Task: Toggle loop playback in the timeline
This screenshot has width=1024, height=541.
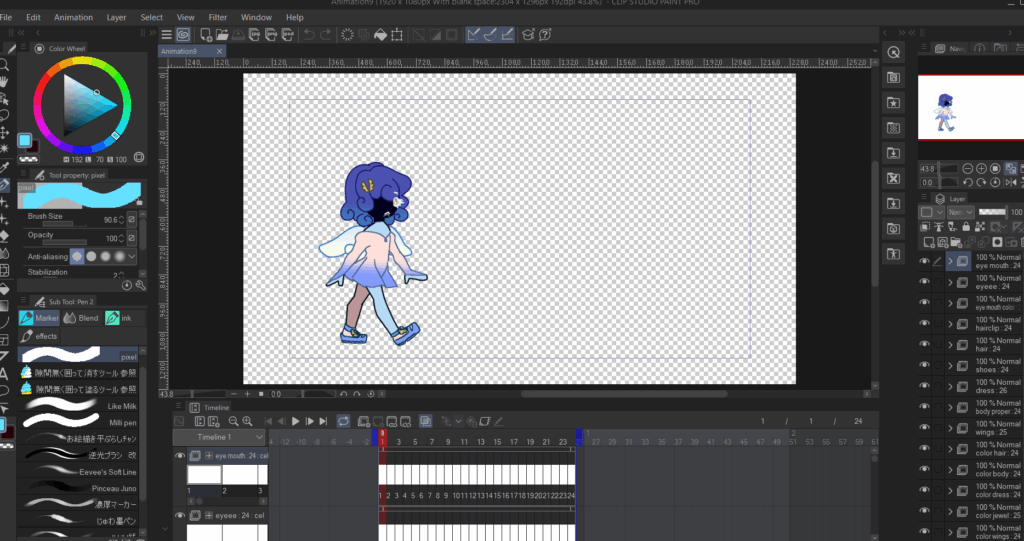Action: [343, 421]
